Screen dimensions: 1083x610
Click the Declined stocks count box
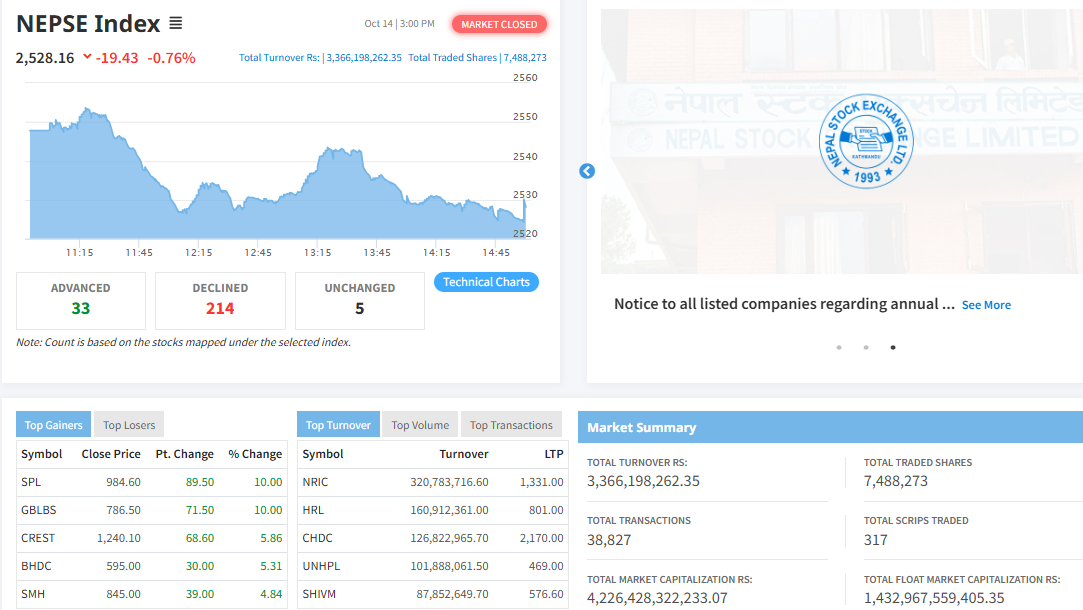tap(220, 300)
